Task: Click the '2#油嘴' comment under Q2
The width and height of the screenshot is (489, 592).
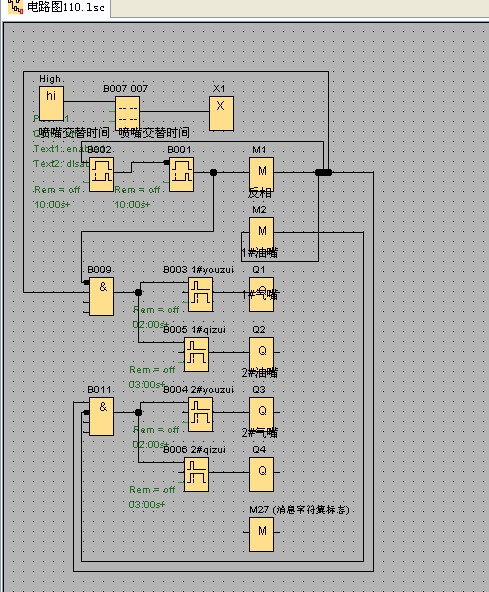Action: (260, 373)
